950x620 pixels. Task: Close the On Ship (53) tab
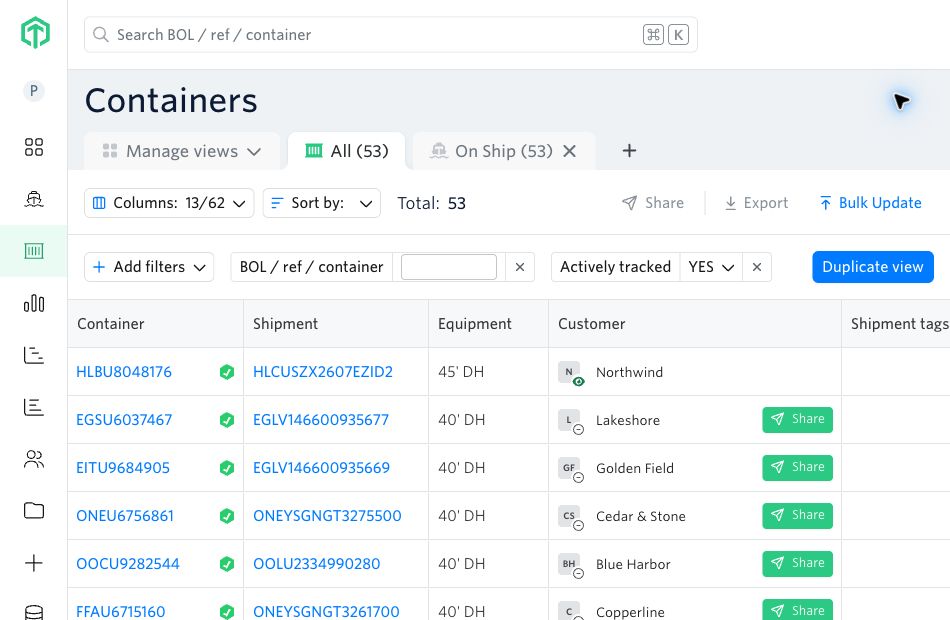(569, 151)
